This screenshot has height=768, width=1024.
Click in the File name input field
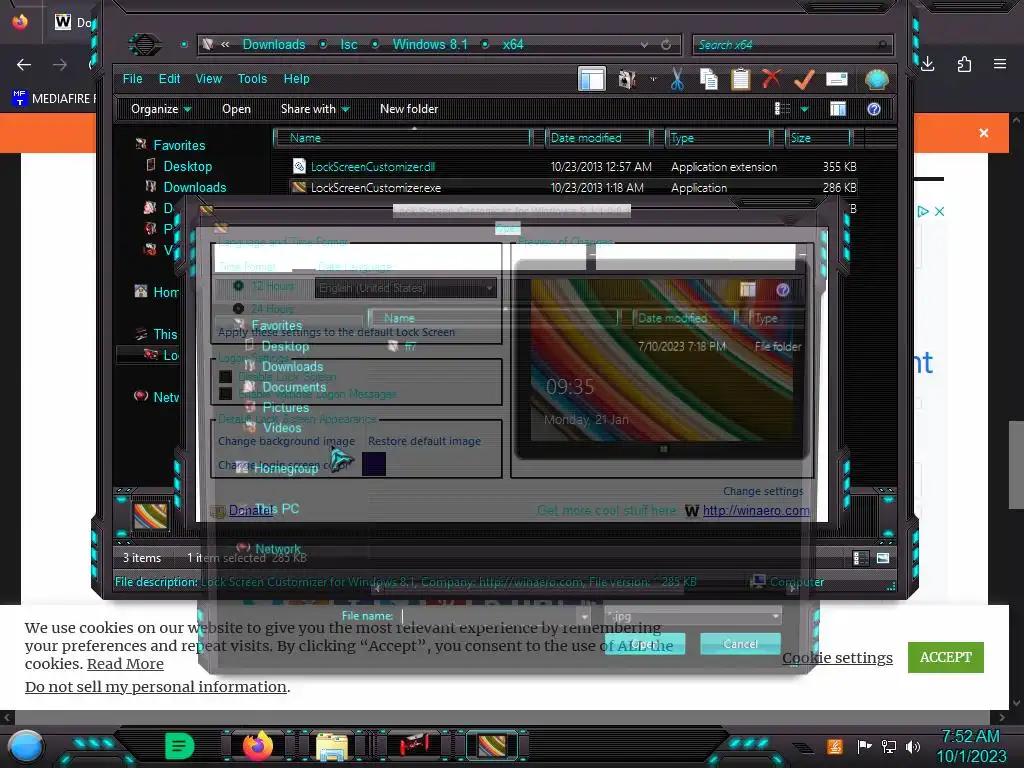(488, 616)
